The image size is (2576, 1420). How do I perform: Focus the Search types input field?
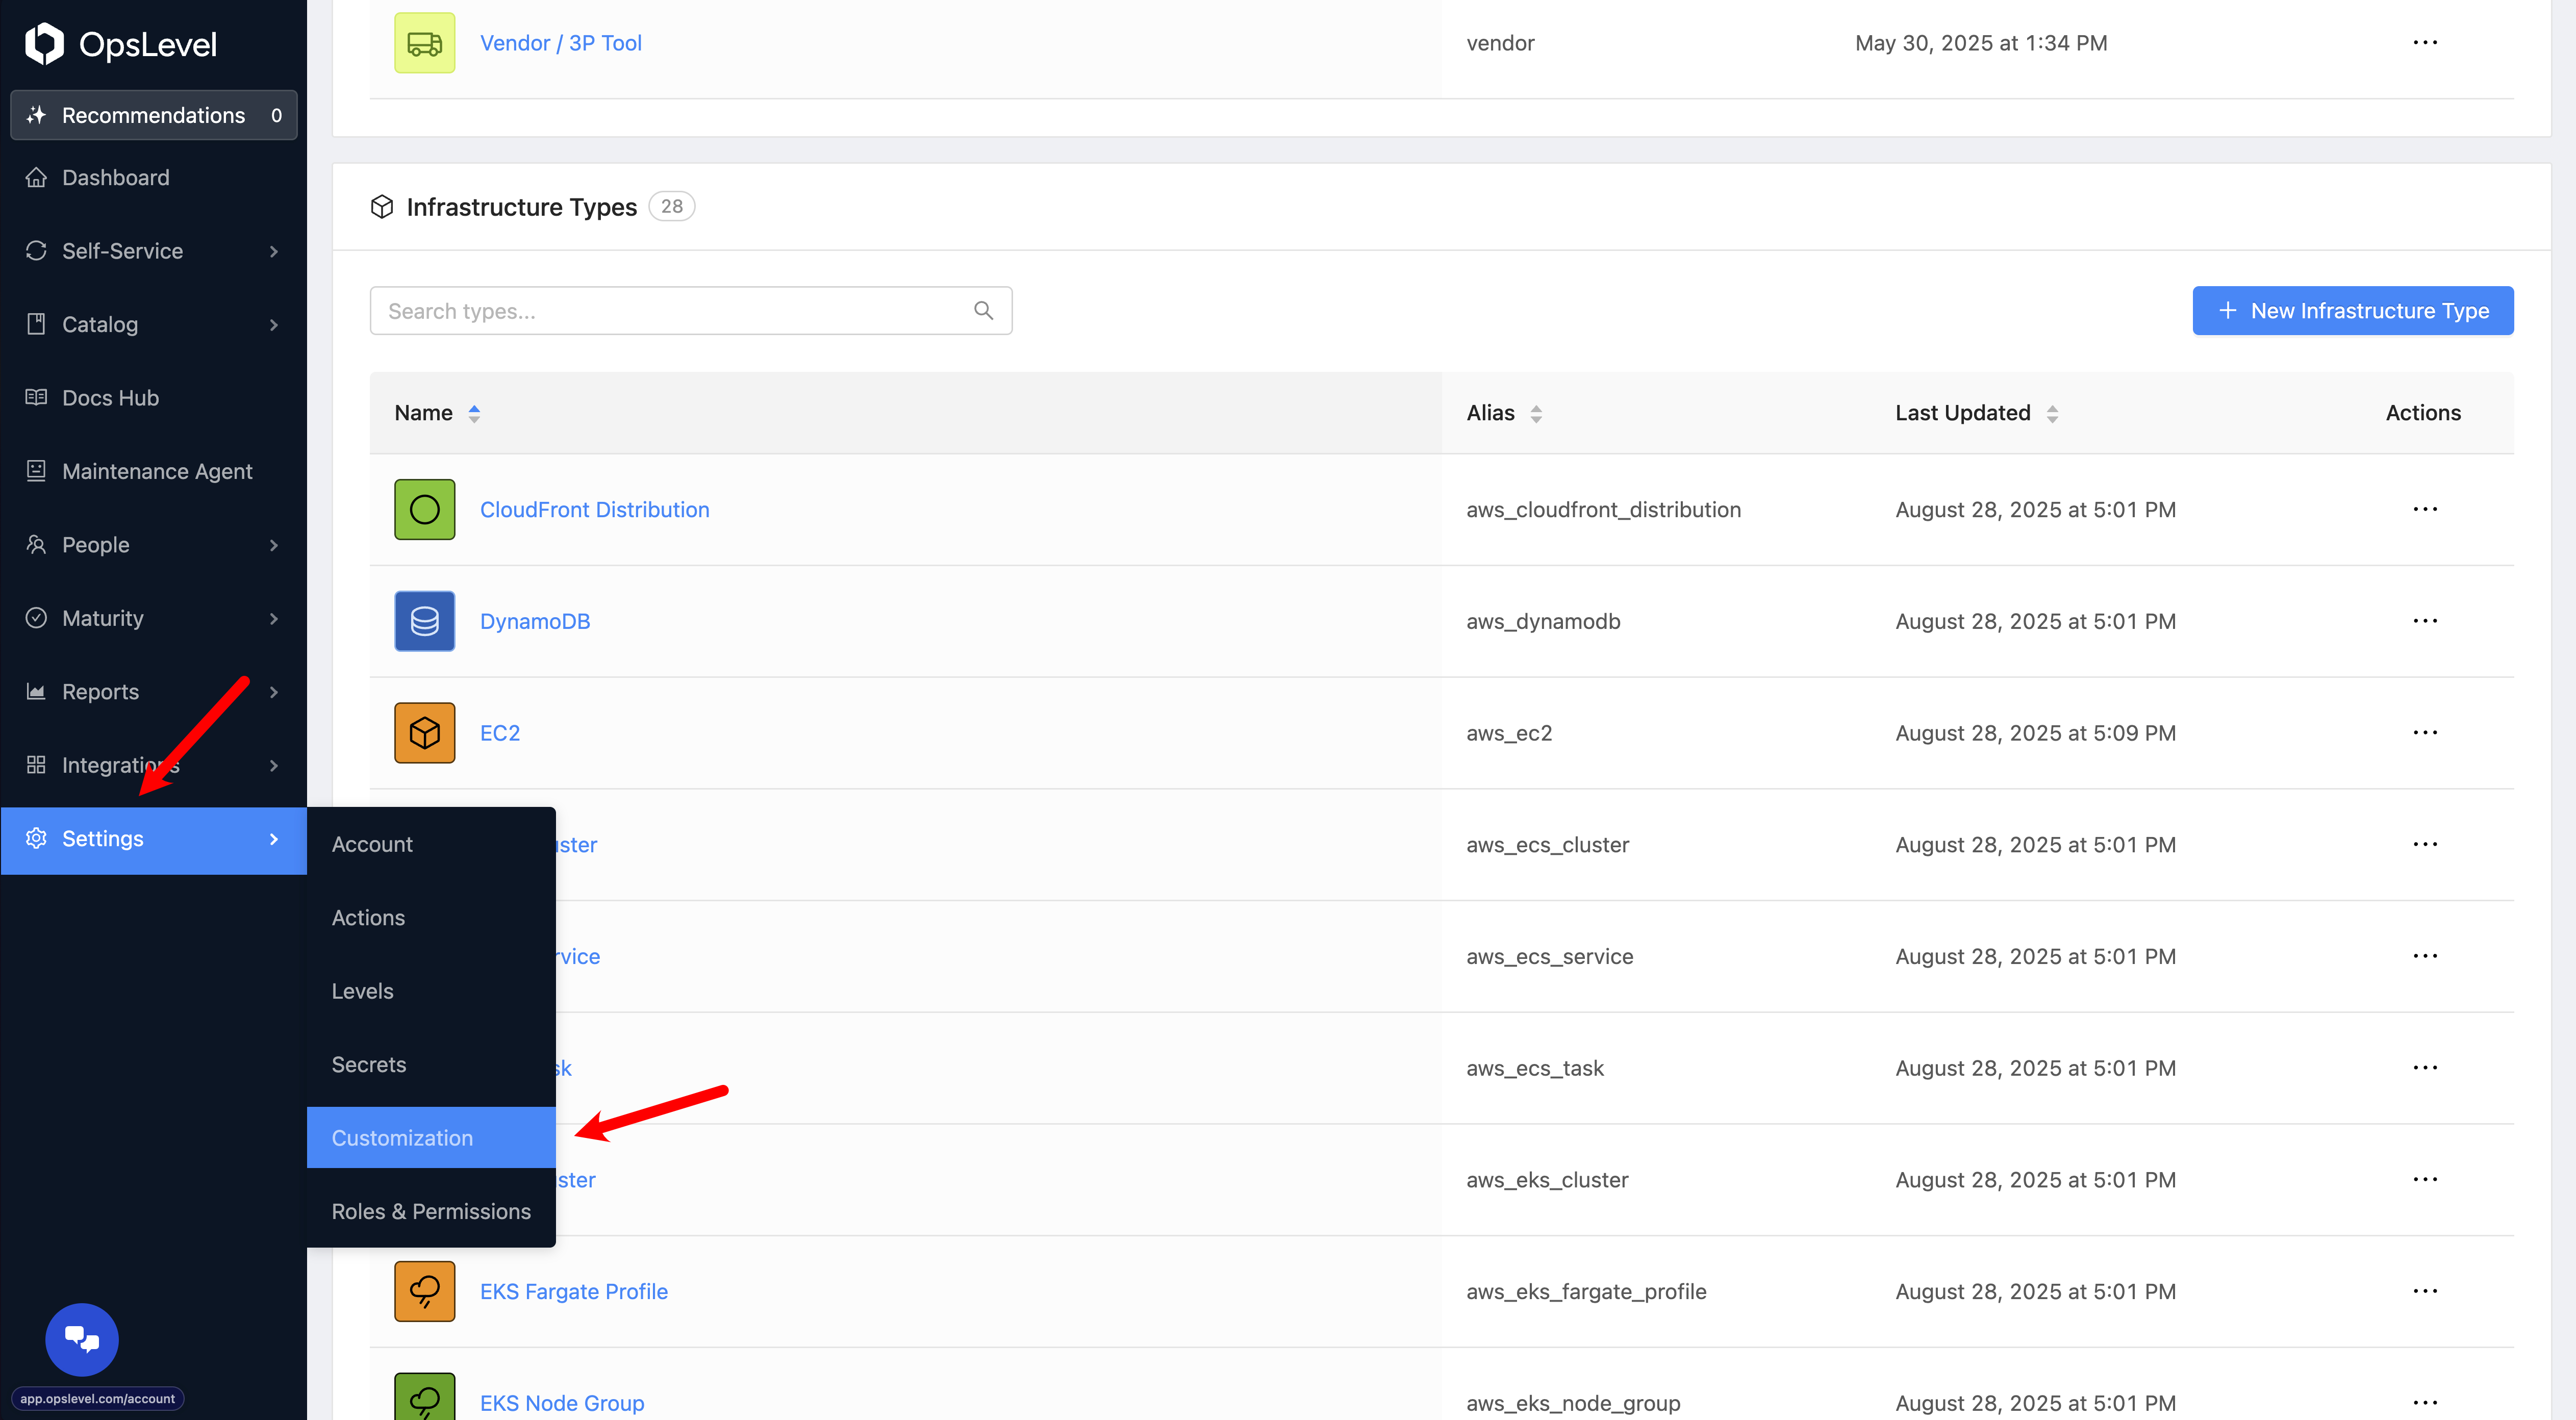pyautogui.click(x=670, y=311)
